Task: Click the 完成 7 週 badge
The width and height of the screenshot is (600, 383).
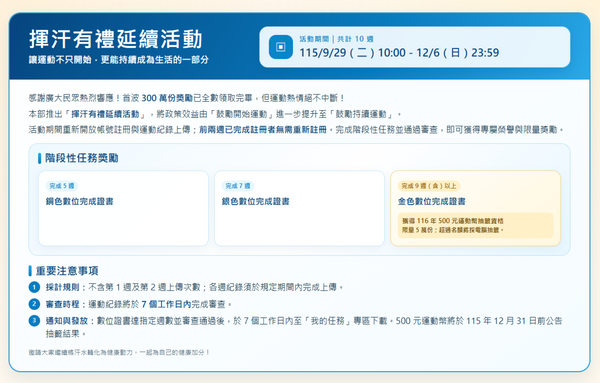Action: point(238,186)
